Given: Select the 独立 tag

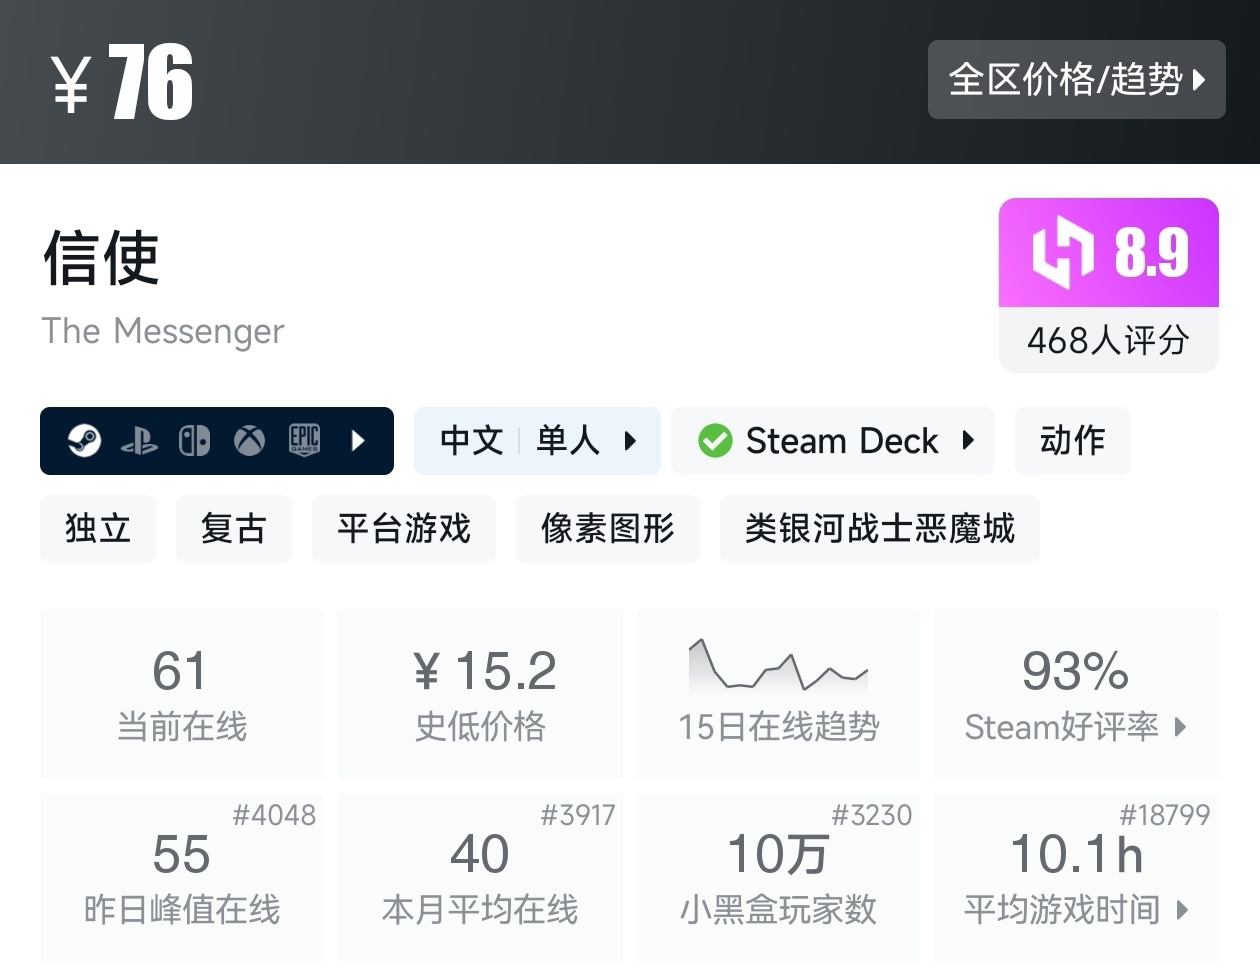Looking at the screenshot, I should (x=98, y=528).
